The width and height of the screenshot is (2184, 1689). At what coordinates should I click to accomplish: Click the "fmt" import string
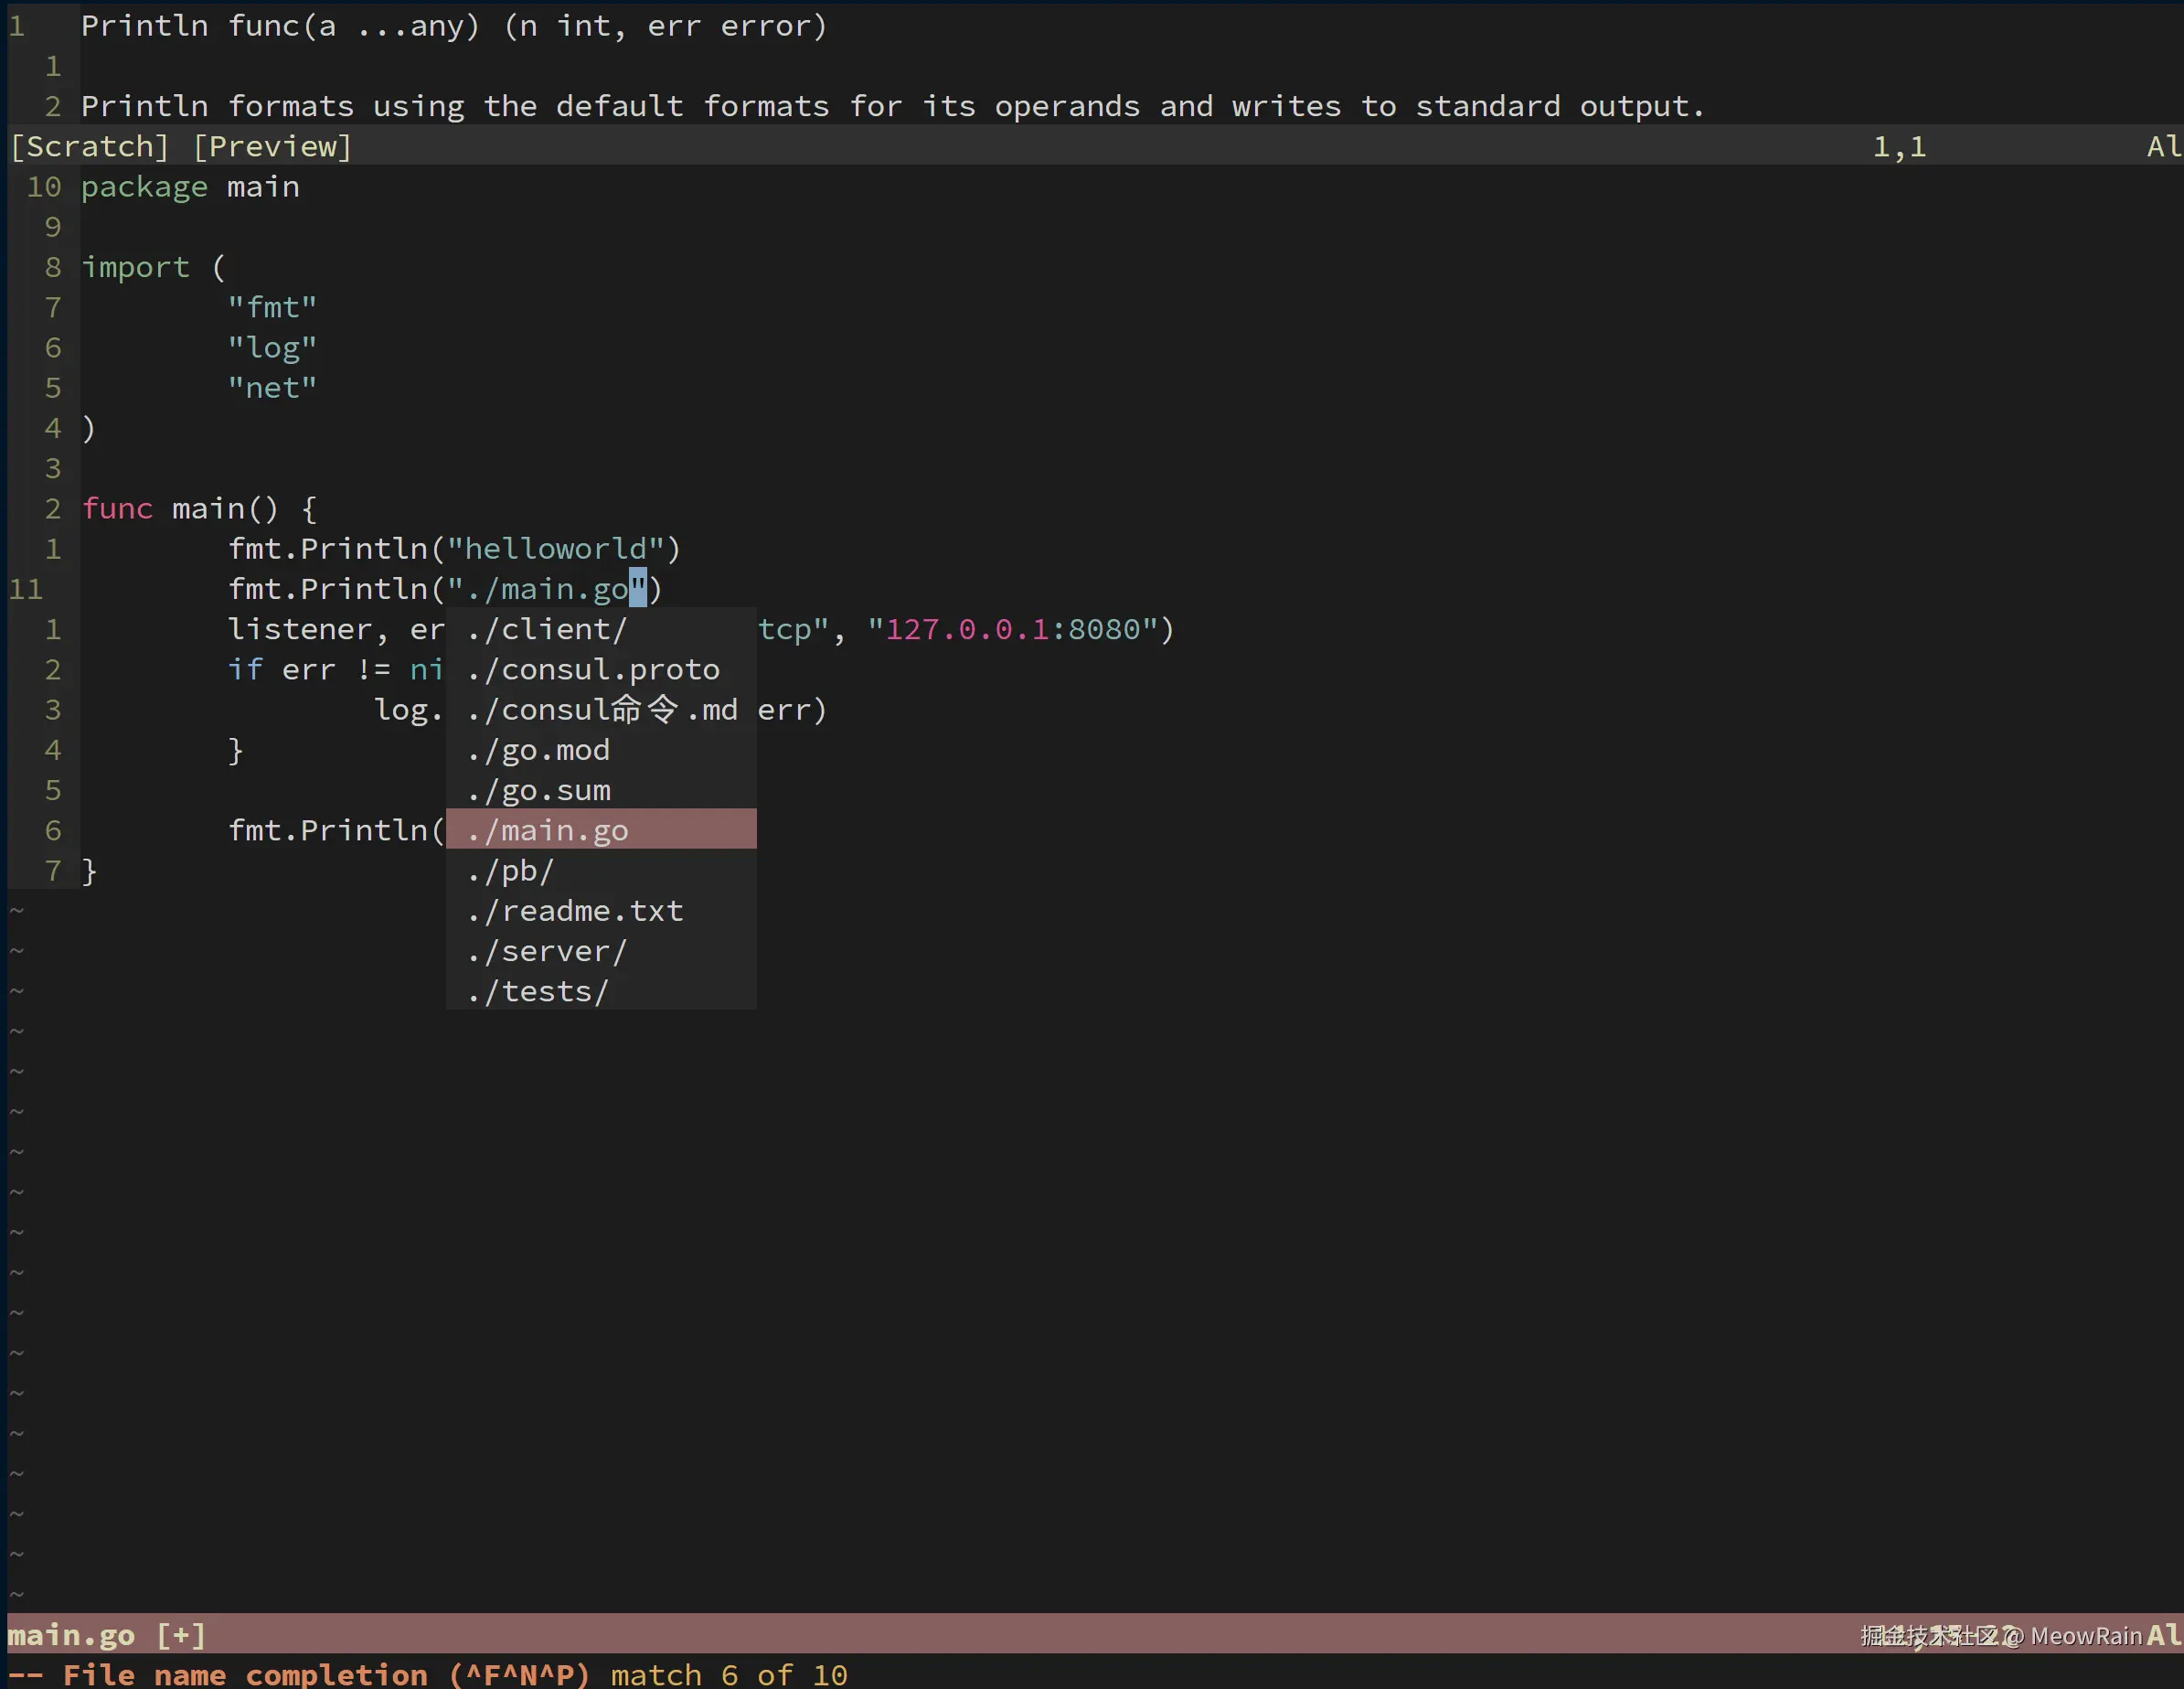[x=272, y=308]
